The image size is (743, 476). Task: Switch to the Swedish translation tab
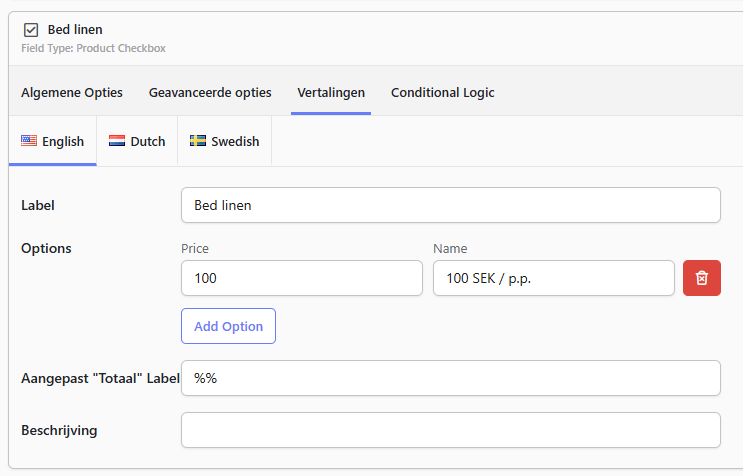coord(225,141)
